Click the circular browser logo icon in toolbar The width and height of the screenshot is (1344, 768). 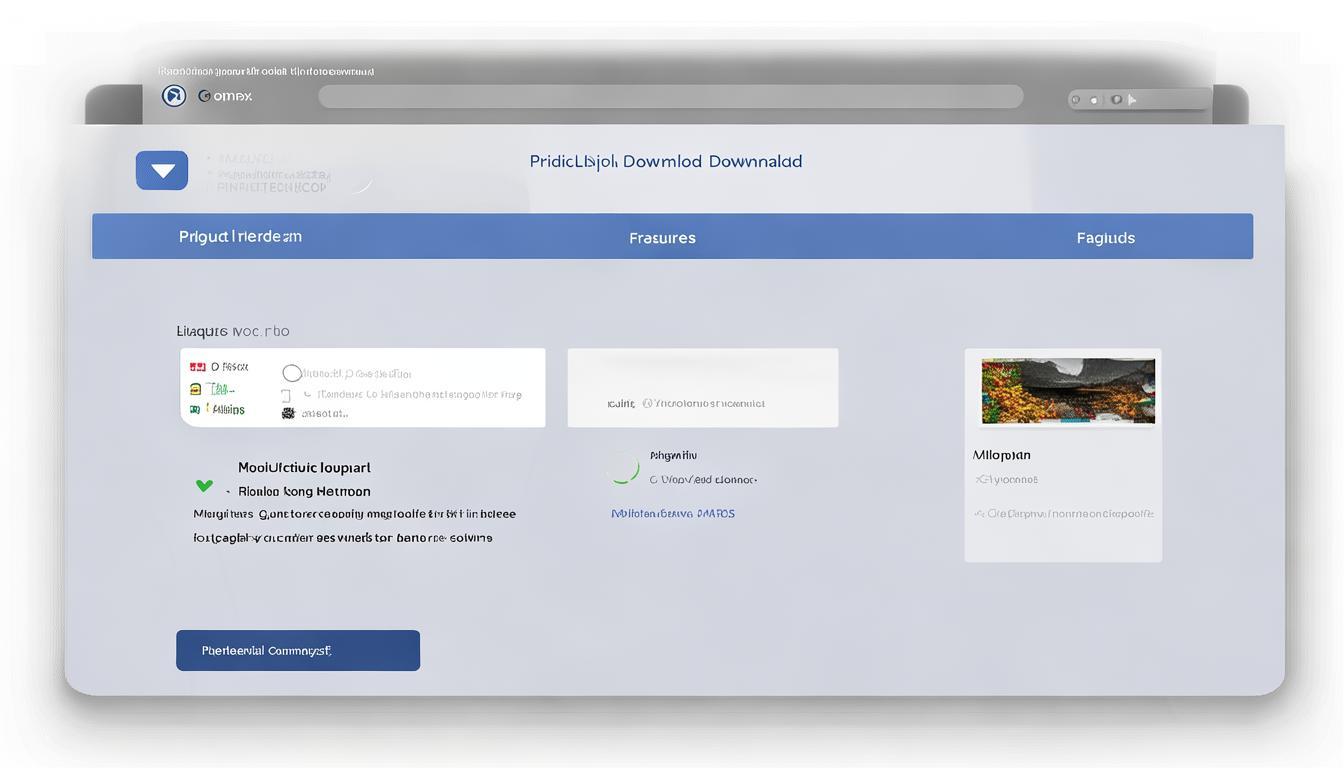pyautogui.click(x=174, y=96)
